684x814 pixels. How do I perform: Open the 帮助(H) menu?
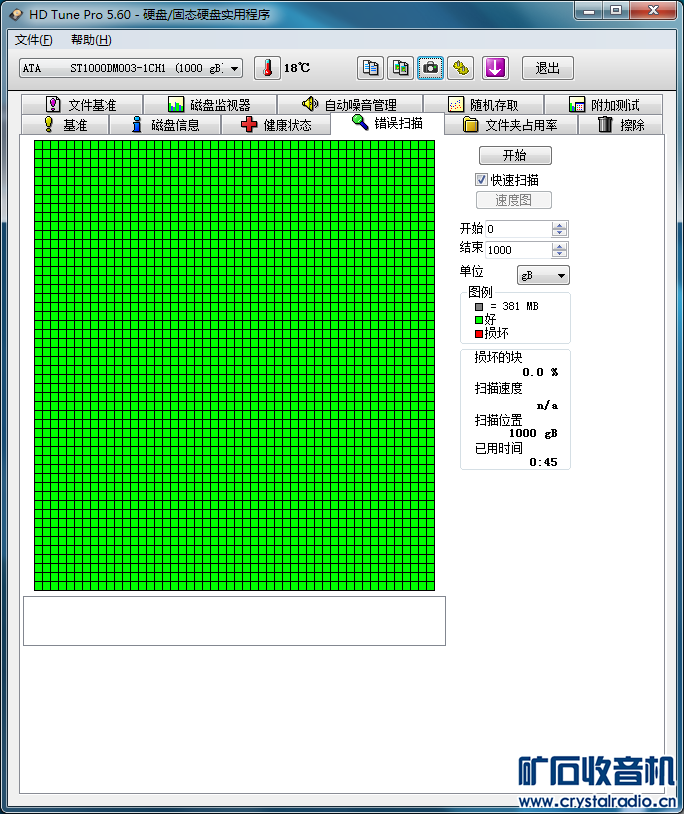[x=91, y=40]
